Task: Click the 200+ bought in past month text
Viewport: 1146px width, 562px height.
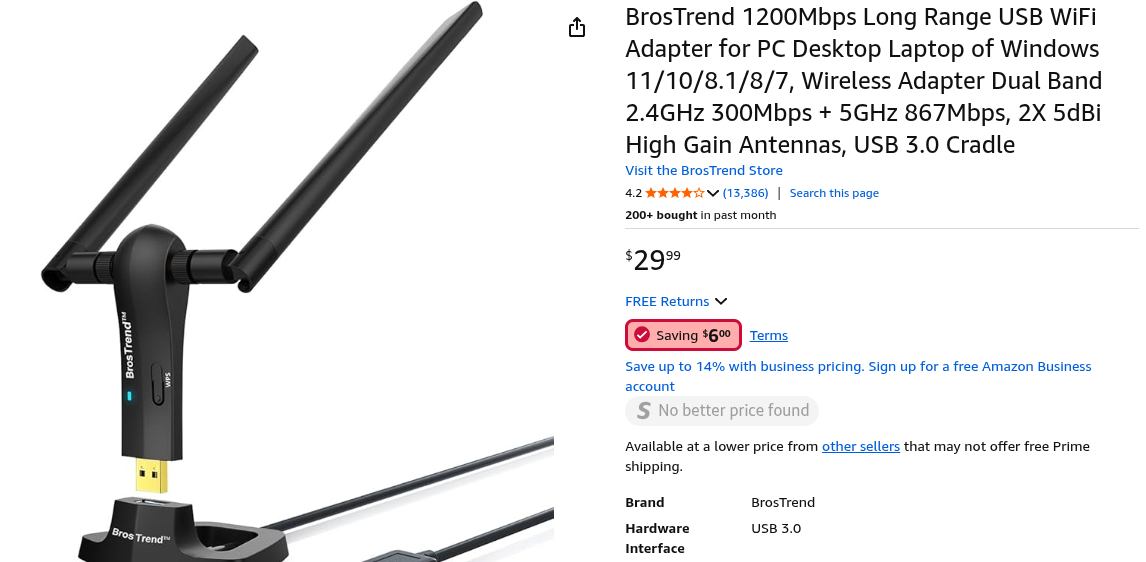Action: [x=700, y=215]
